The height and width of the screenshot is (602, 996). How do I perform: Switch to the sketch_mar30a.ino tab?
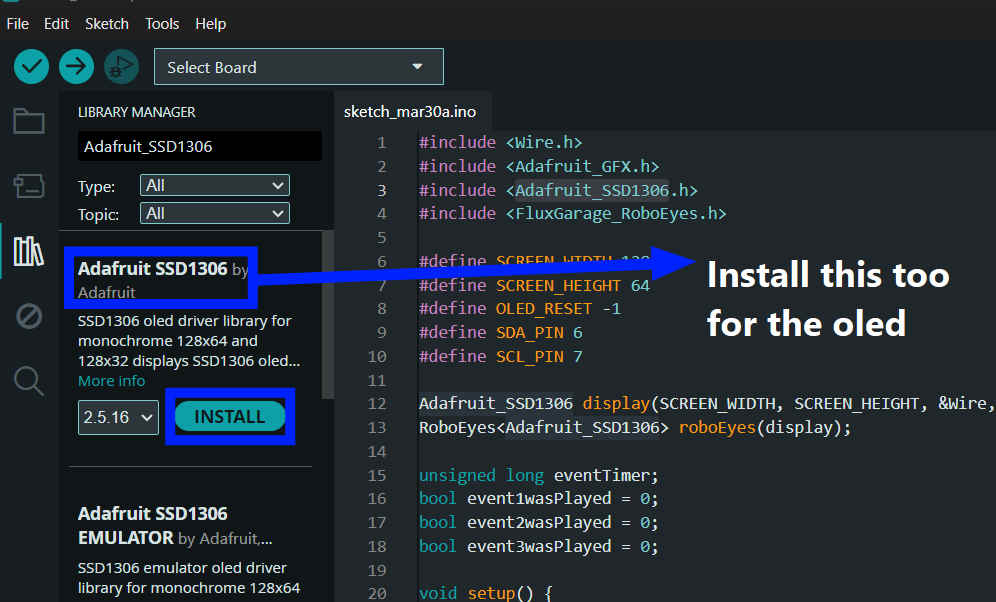coord(410,112)
